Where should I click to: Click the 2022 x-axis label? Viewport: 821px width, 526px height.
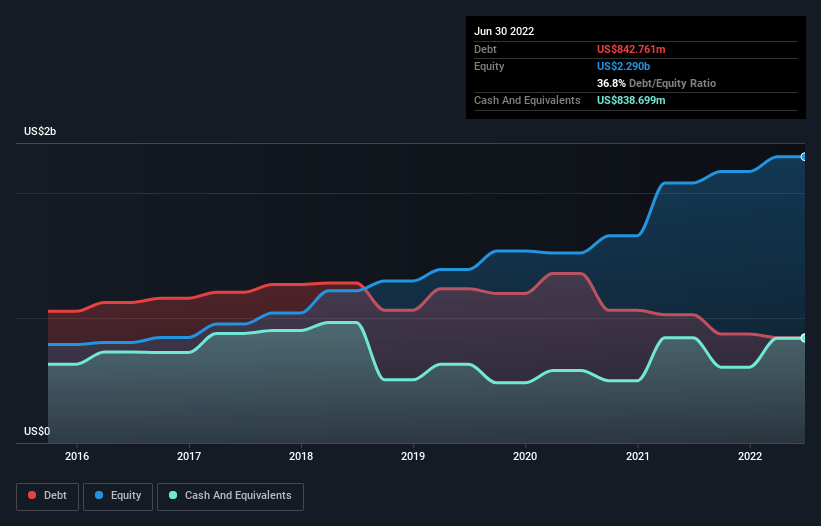pos(750,456)
